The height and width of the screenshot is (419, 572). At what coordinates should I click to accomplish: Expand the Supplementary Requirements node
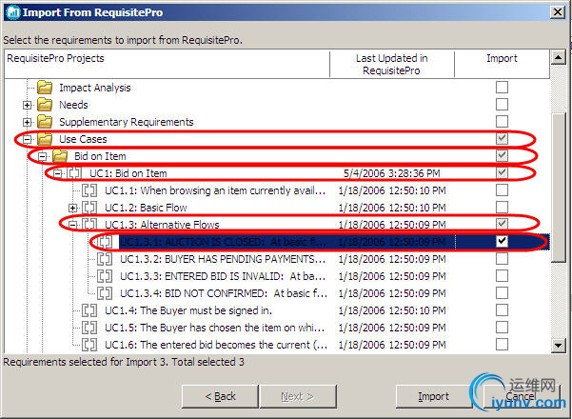point(27,122)
